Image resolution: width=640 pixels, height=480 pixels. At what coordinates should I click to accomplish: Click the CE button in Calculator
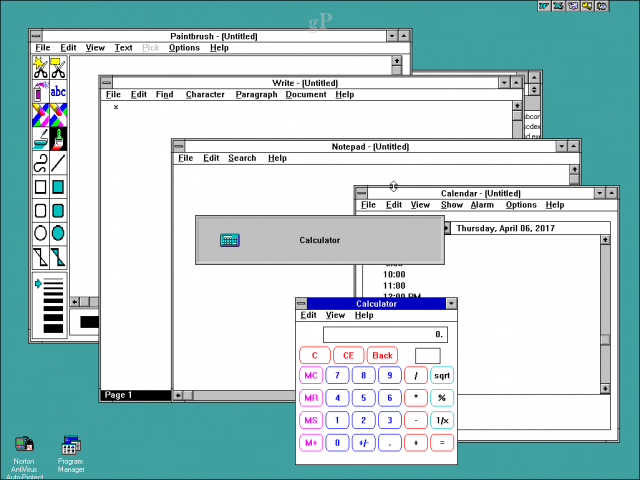click(348, 356)
